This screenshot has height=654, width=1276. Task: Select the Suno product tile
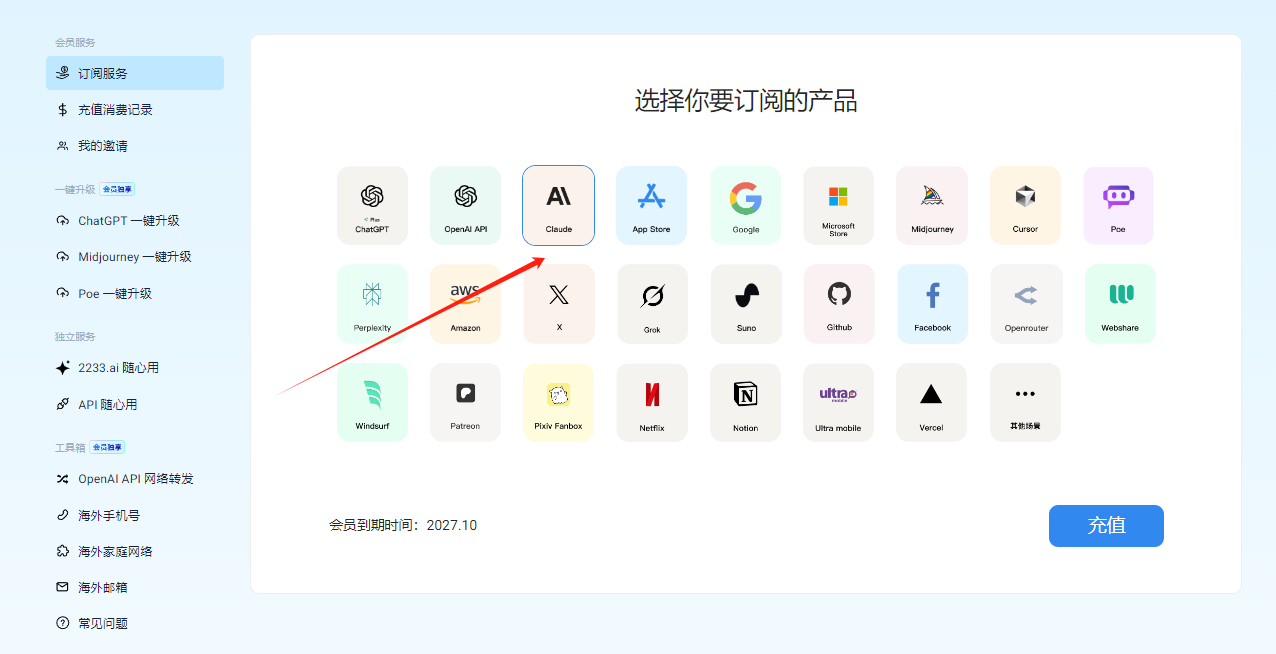click(x=746, y=303)
